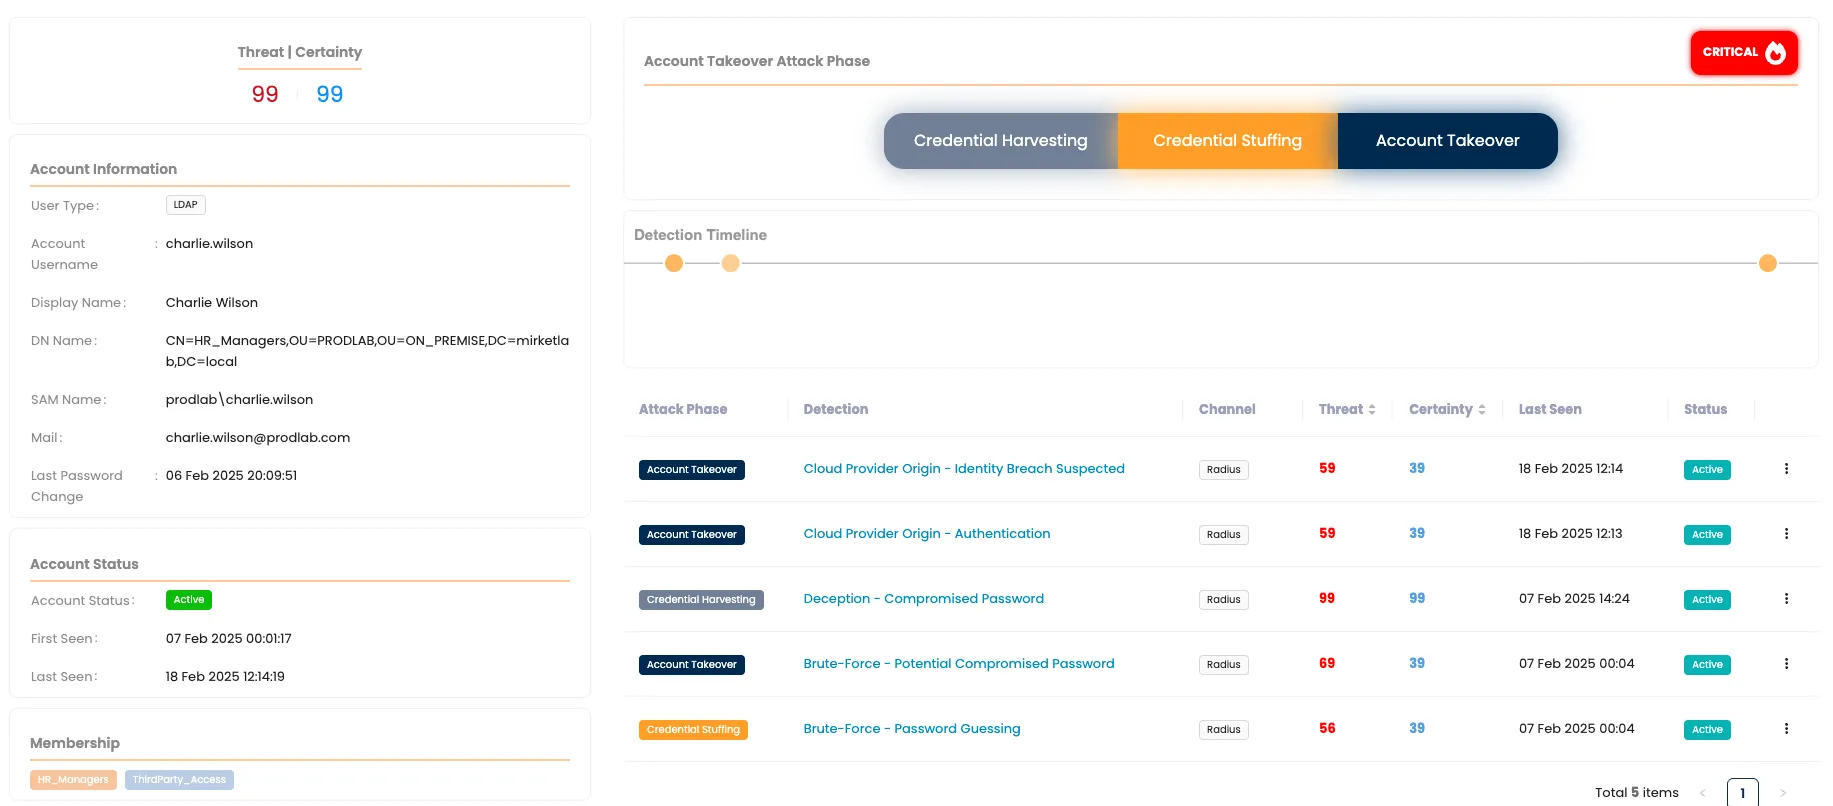
Task: Go to previous page arrow
Action: 1703,793
